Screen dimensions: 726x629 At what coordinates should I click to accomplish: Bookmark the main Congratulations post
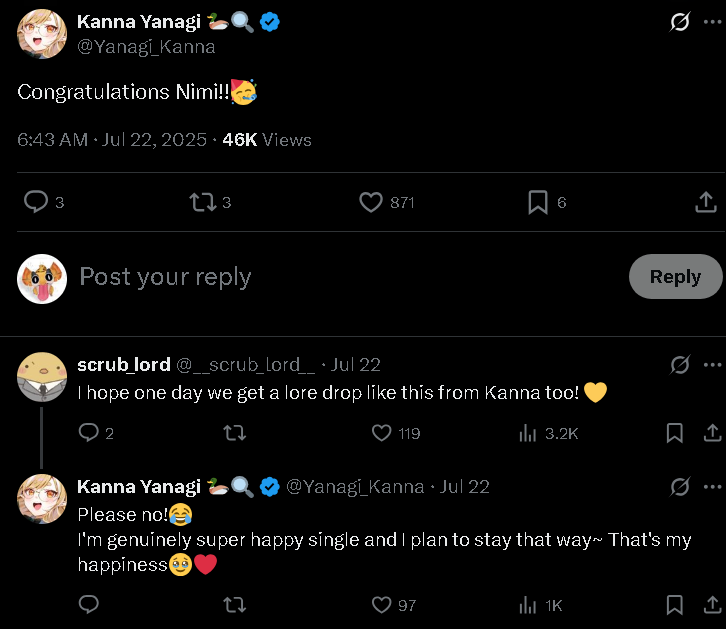coord(538,202)
